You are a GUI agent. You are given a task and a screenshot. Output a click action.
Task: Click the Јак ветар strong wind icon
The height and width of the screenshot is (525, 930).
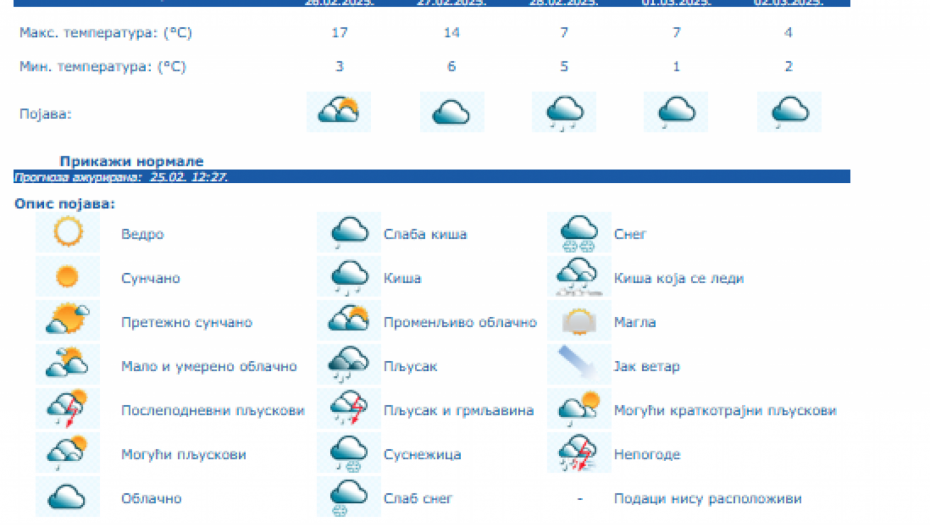[579, 366]
